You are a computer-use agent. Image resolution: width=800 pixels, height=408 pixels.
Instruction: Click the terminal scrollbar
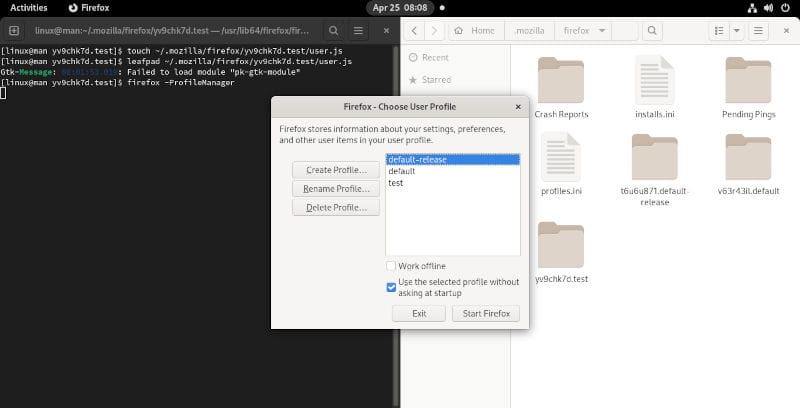pyautogui.click(x=396, y=224)
